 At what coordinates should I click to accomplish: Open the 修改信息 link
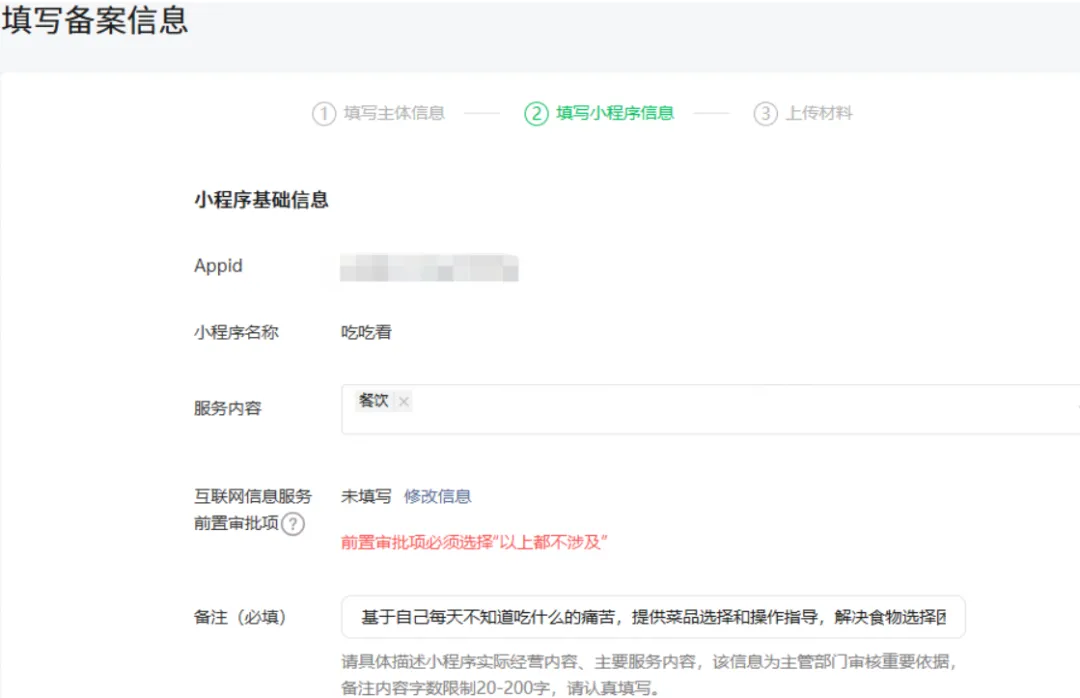[437, 496]
